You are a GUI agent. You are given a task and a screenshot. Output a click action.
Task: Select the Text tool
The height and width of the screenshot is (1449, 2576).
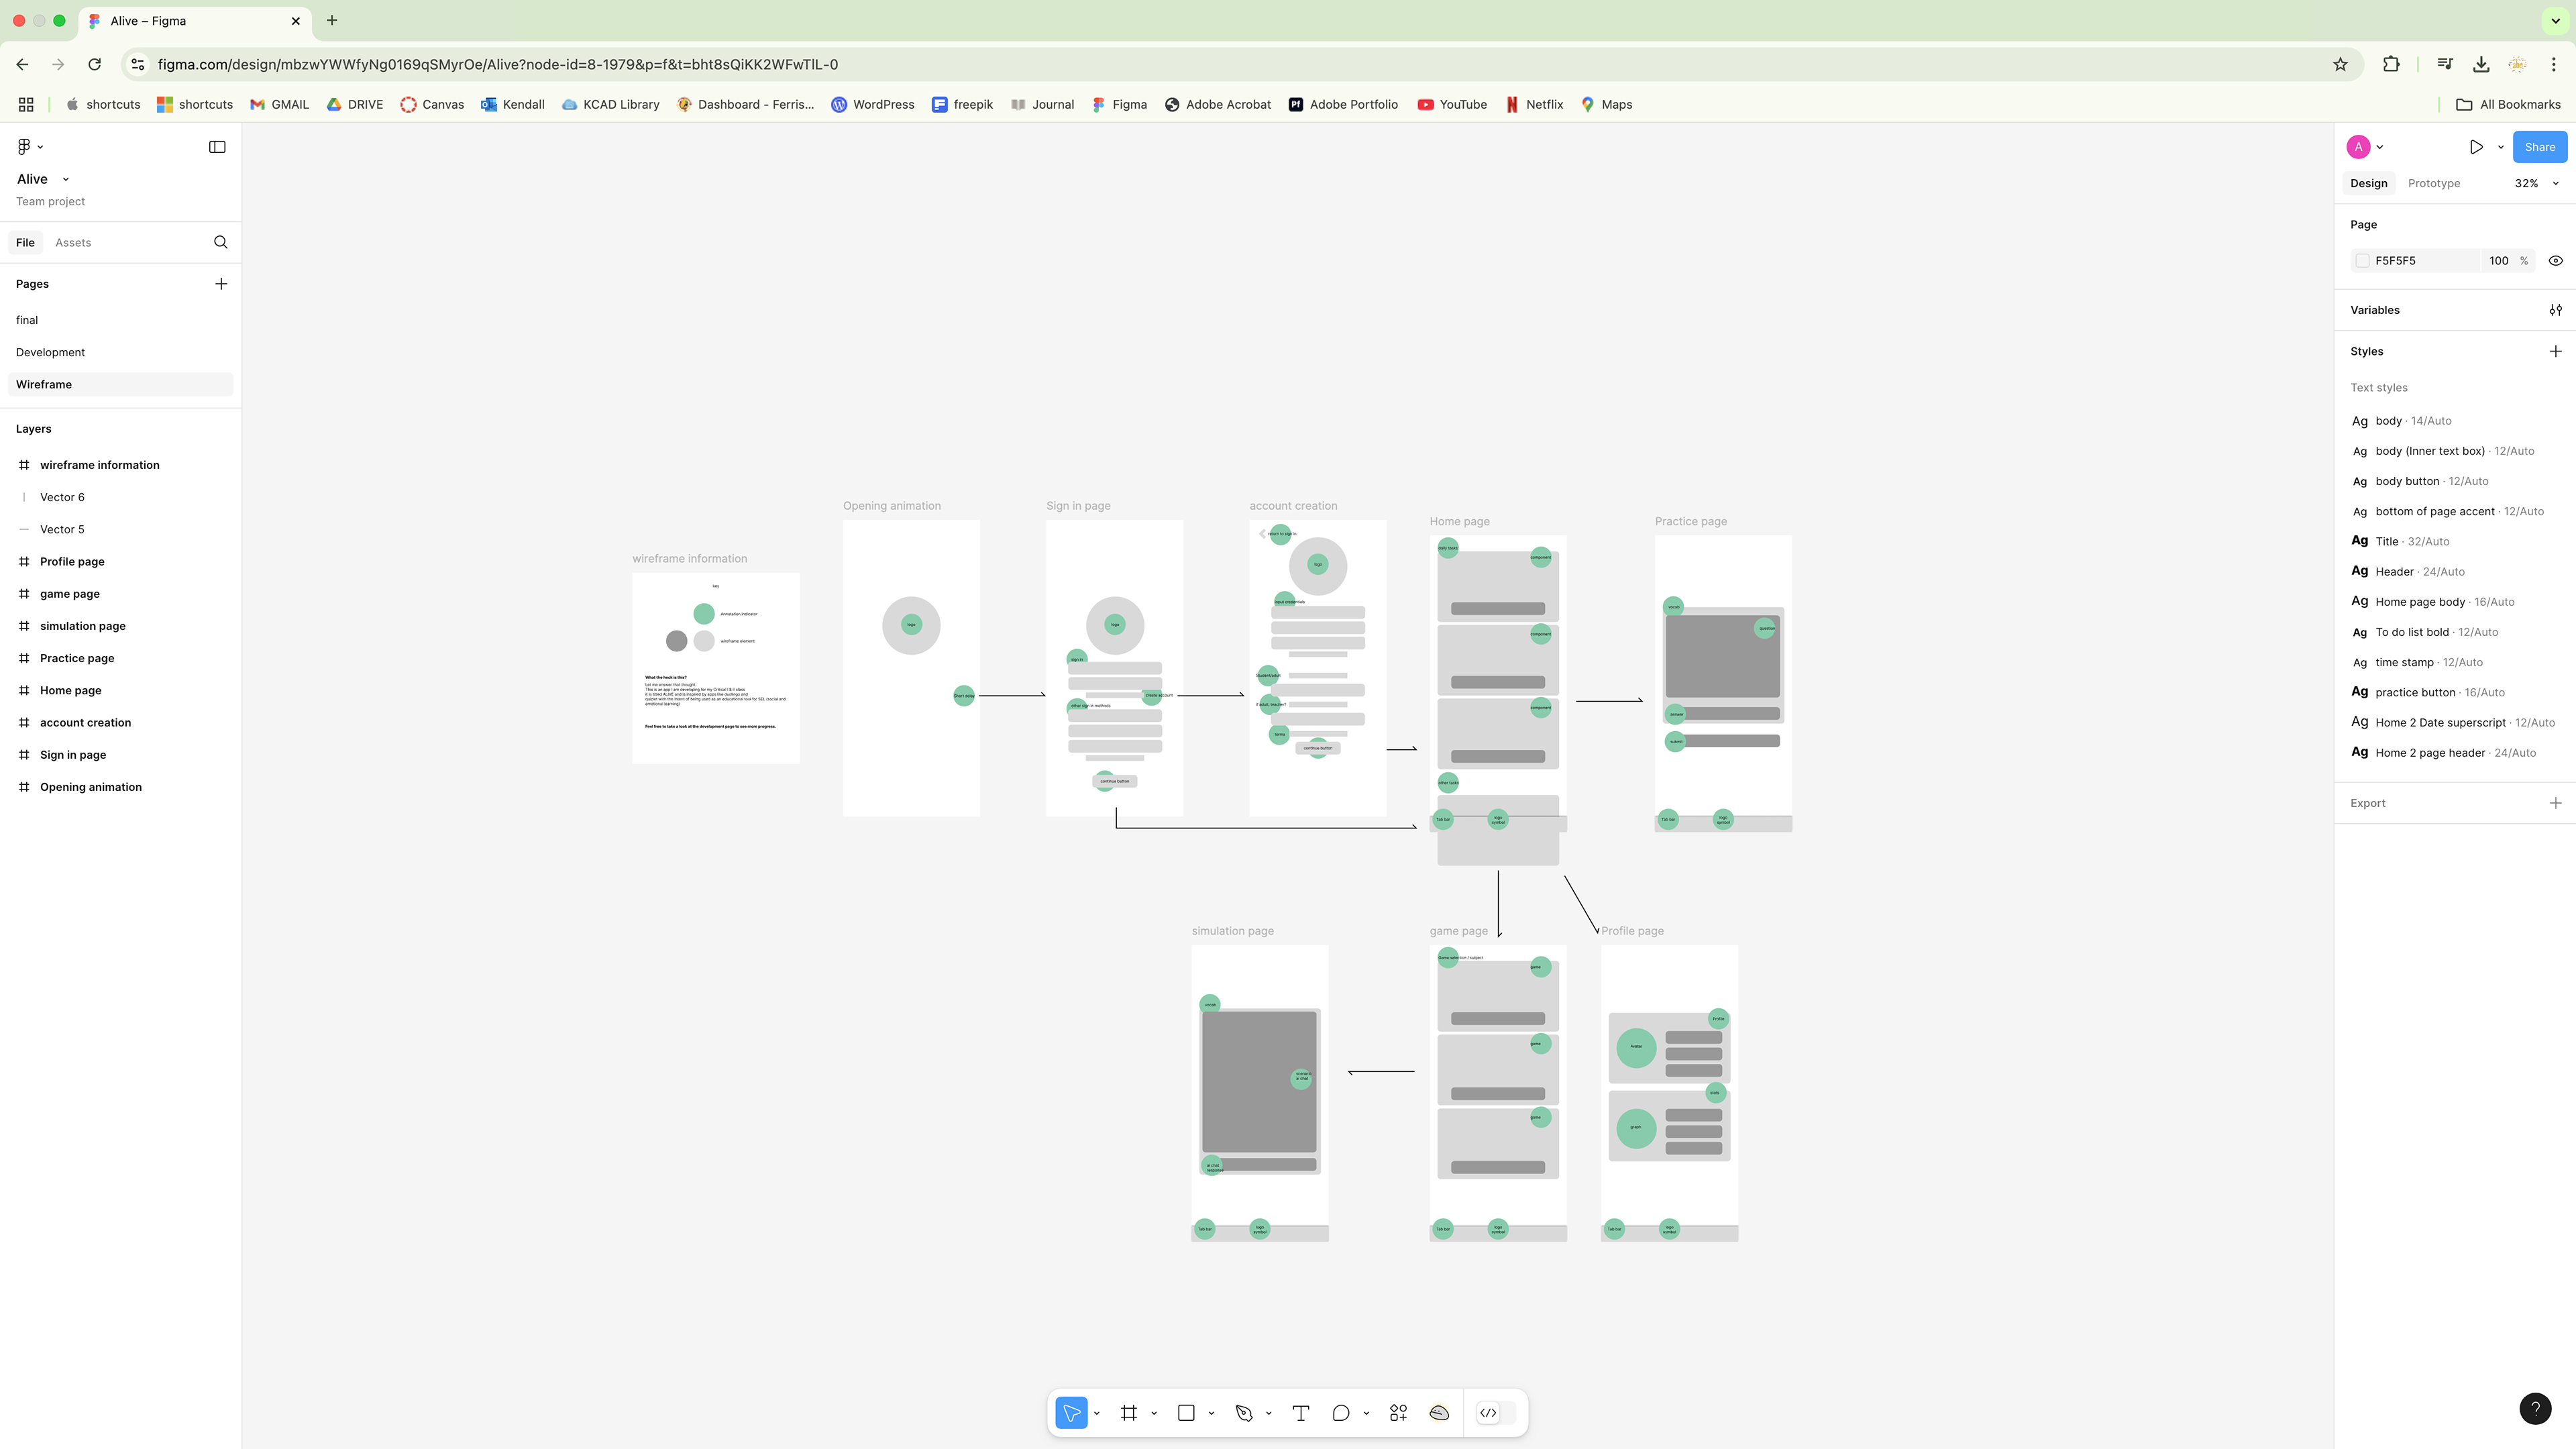[x=1301, y=1413]
